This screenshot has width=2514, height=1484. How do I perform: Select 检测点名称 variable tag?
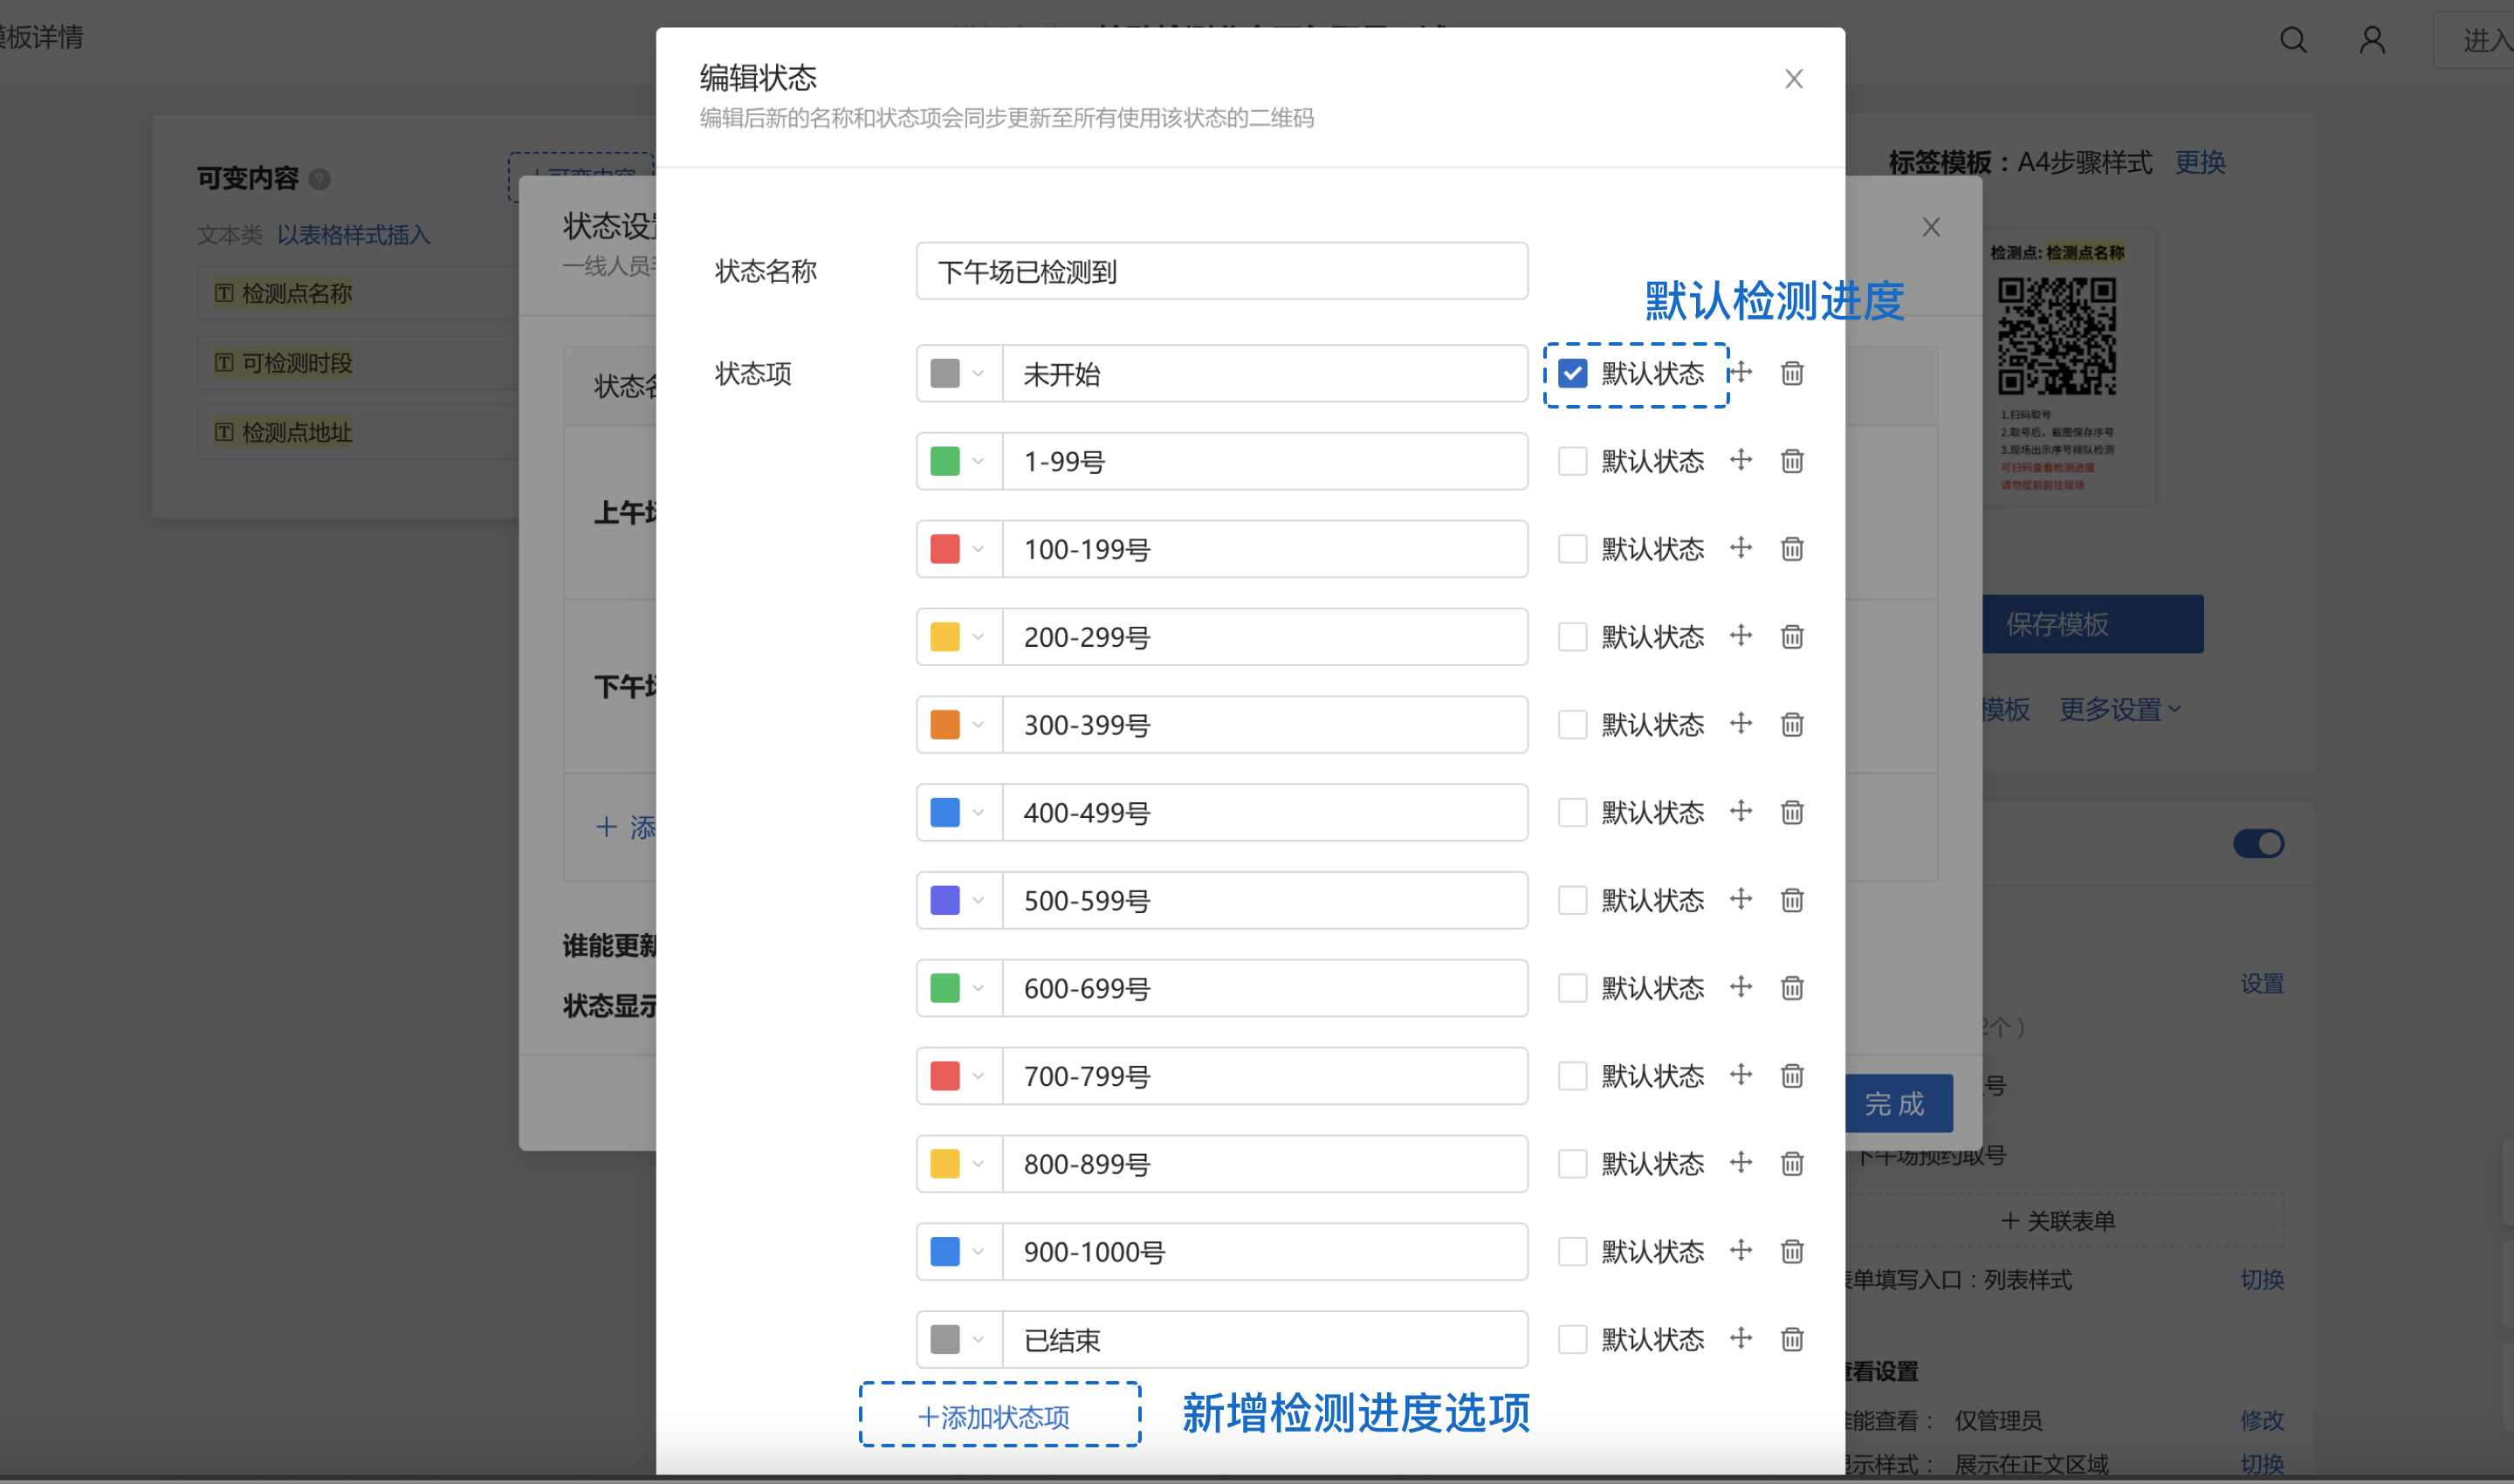pyautogui.click(x=283, y=294)
